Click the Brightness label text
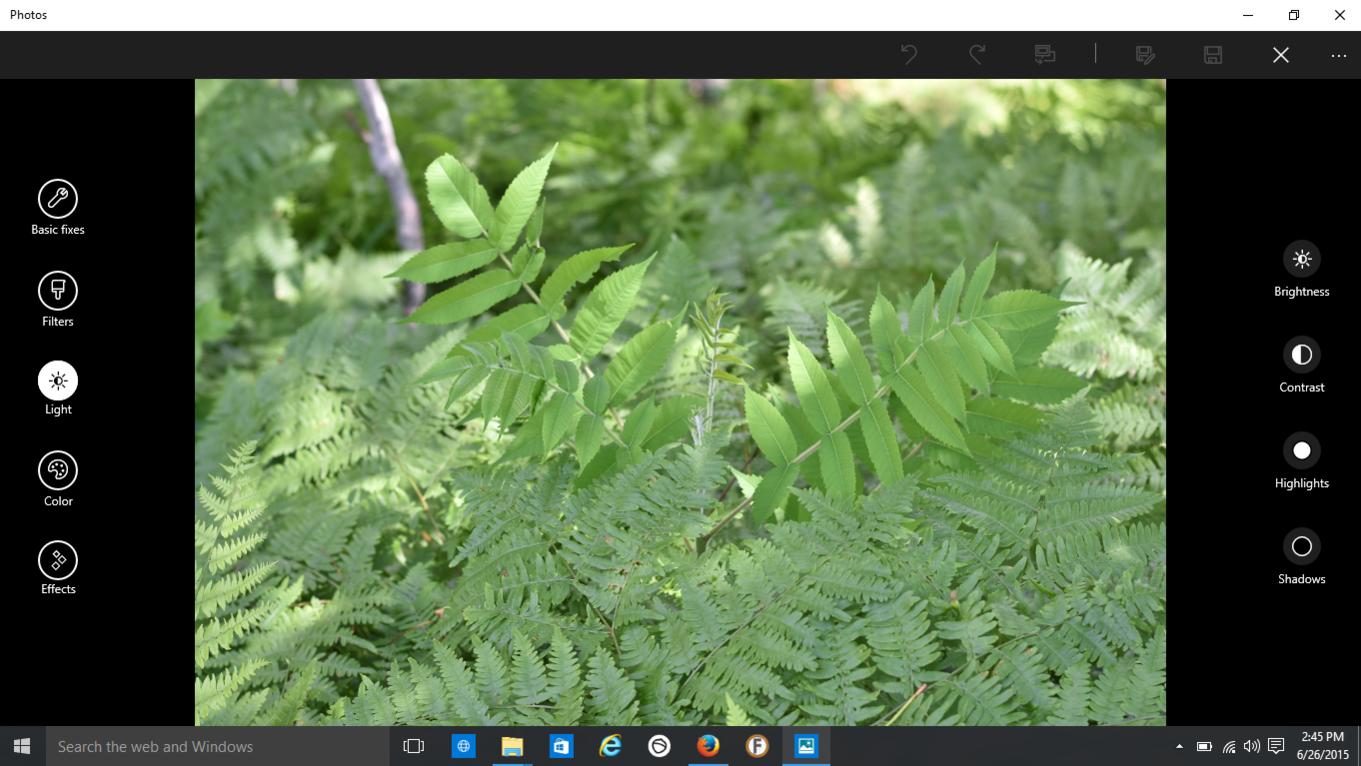Screen dimensions: 1361x766 (x=1301, y=292)
